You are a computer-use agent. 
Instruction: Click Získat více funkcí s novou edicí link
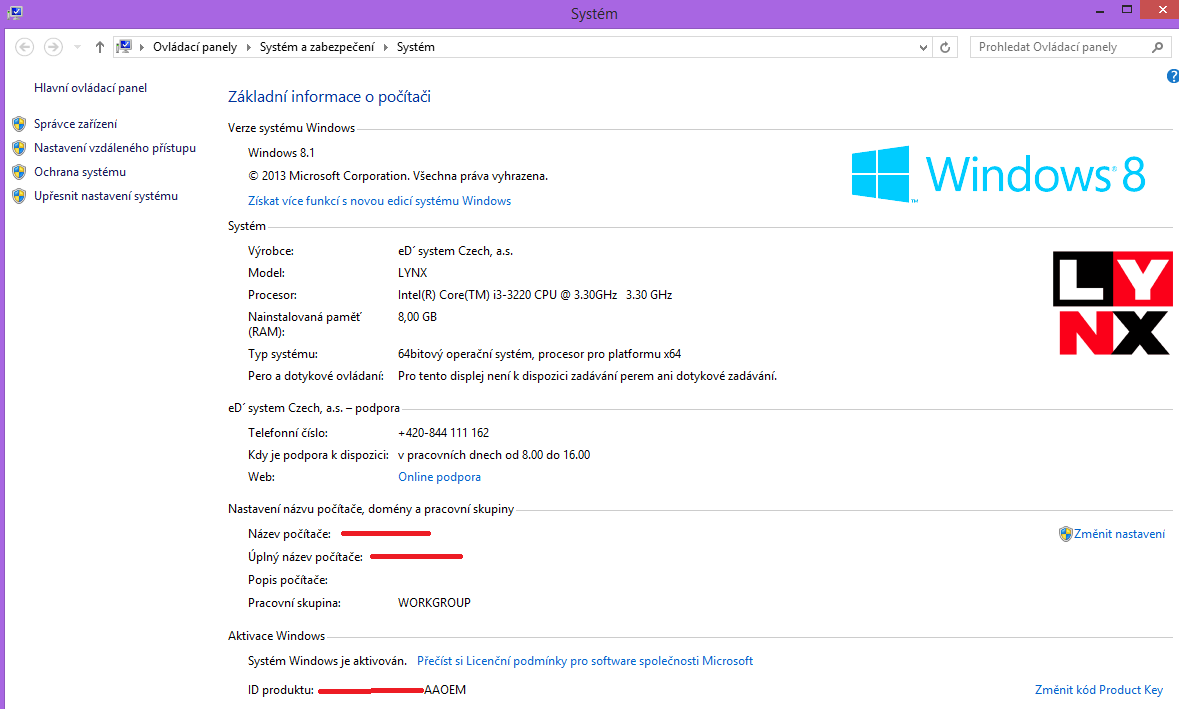click(x=380, y=201)
